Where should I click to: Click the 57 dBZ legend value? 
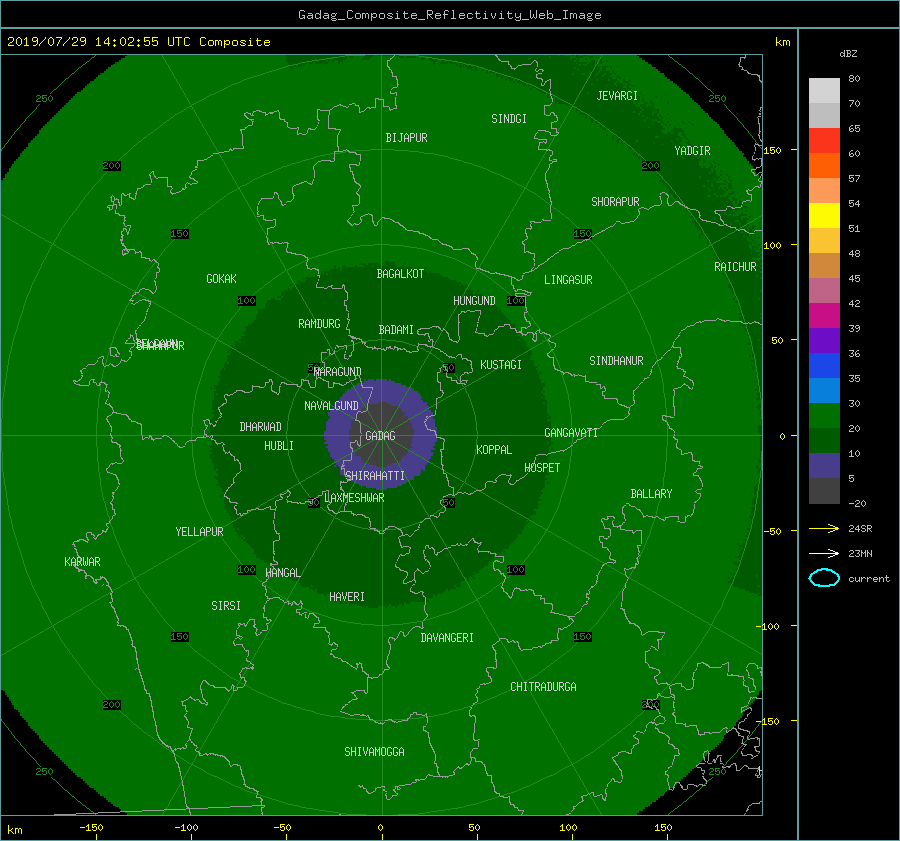point(854,179)
